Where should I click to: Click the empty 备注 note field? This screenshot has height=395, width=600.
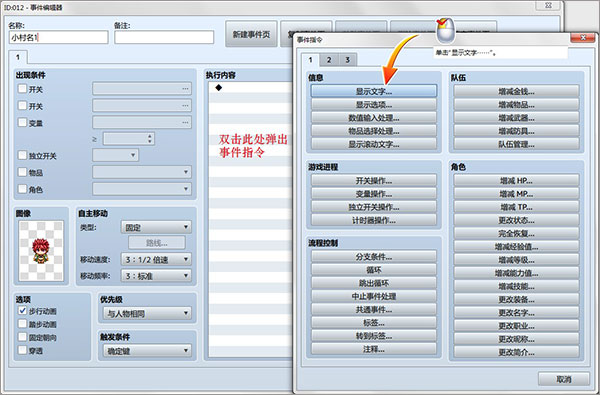(164, 37)
